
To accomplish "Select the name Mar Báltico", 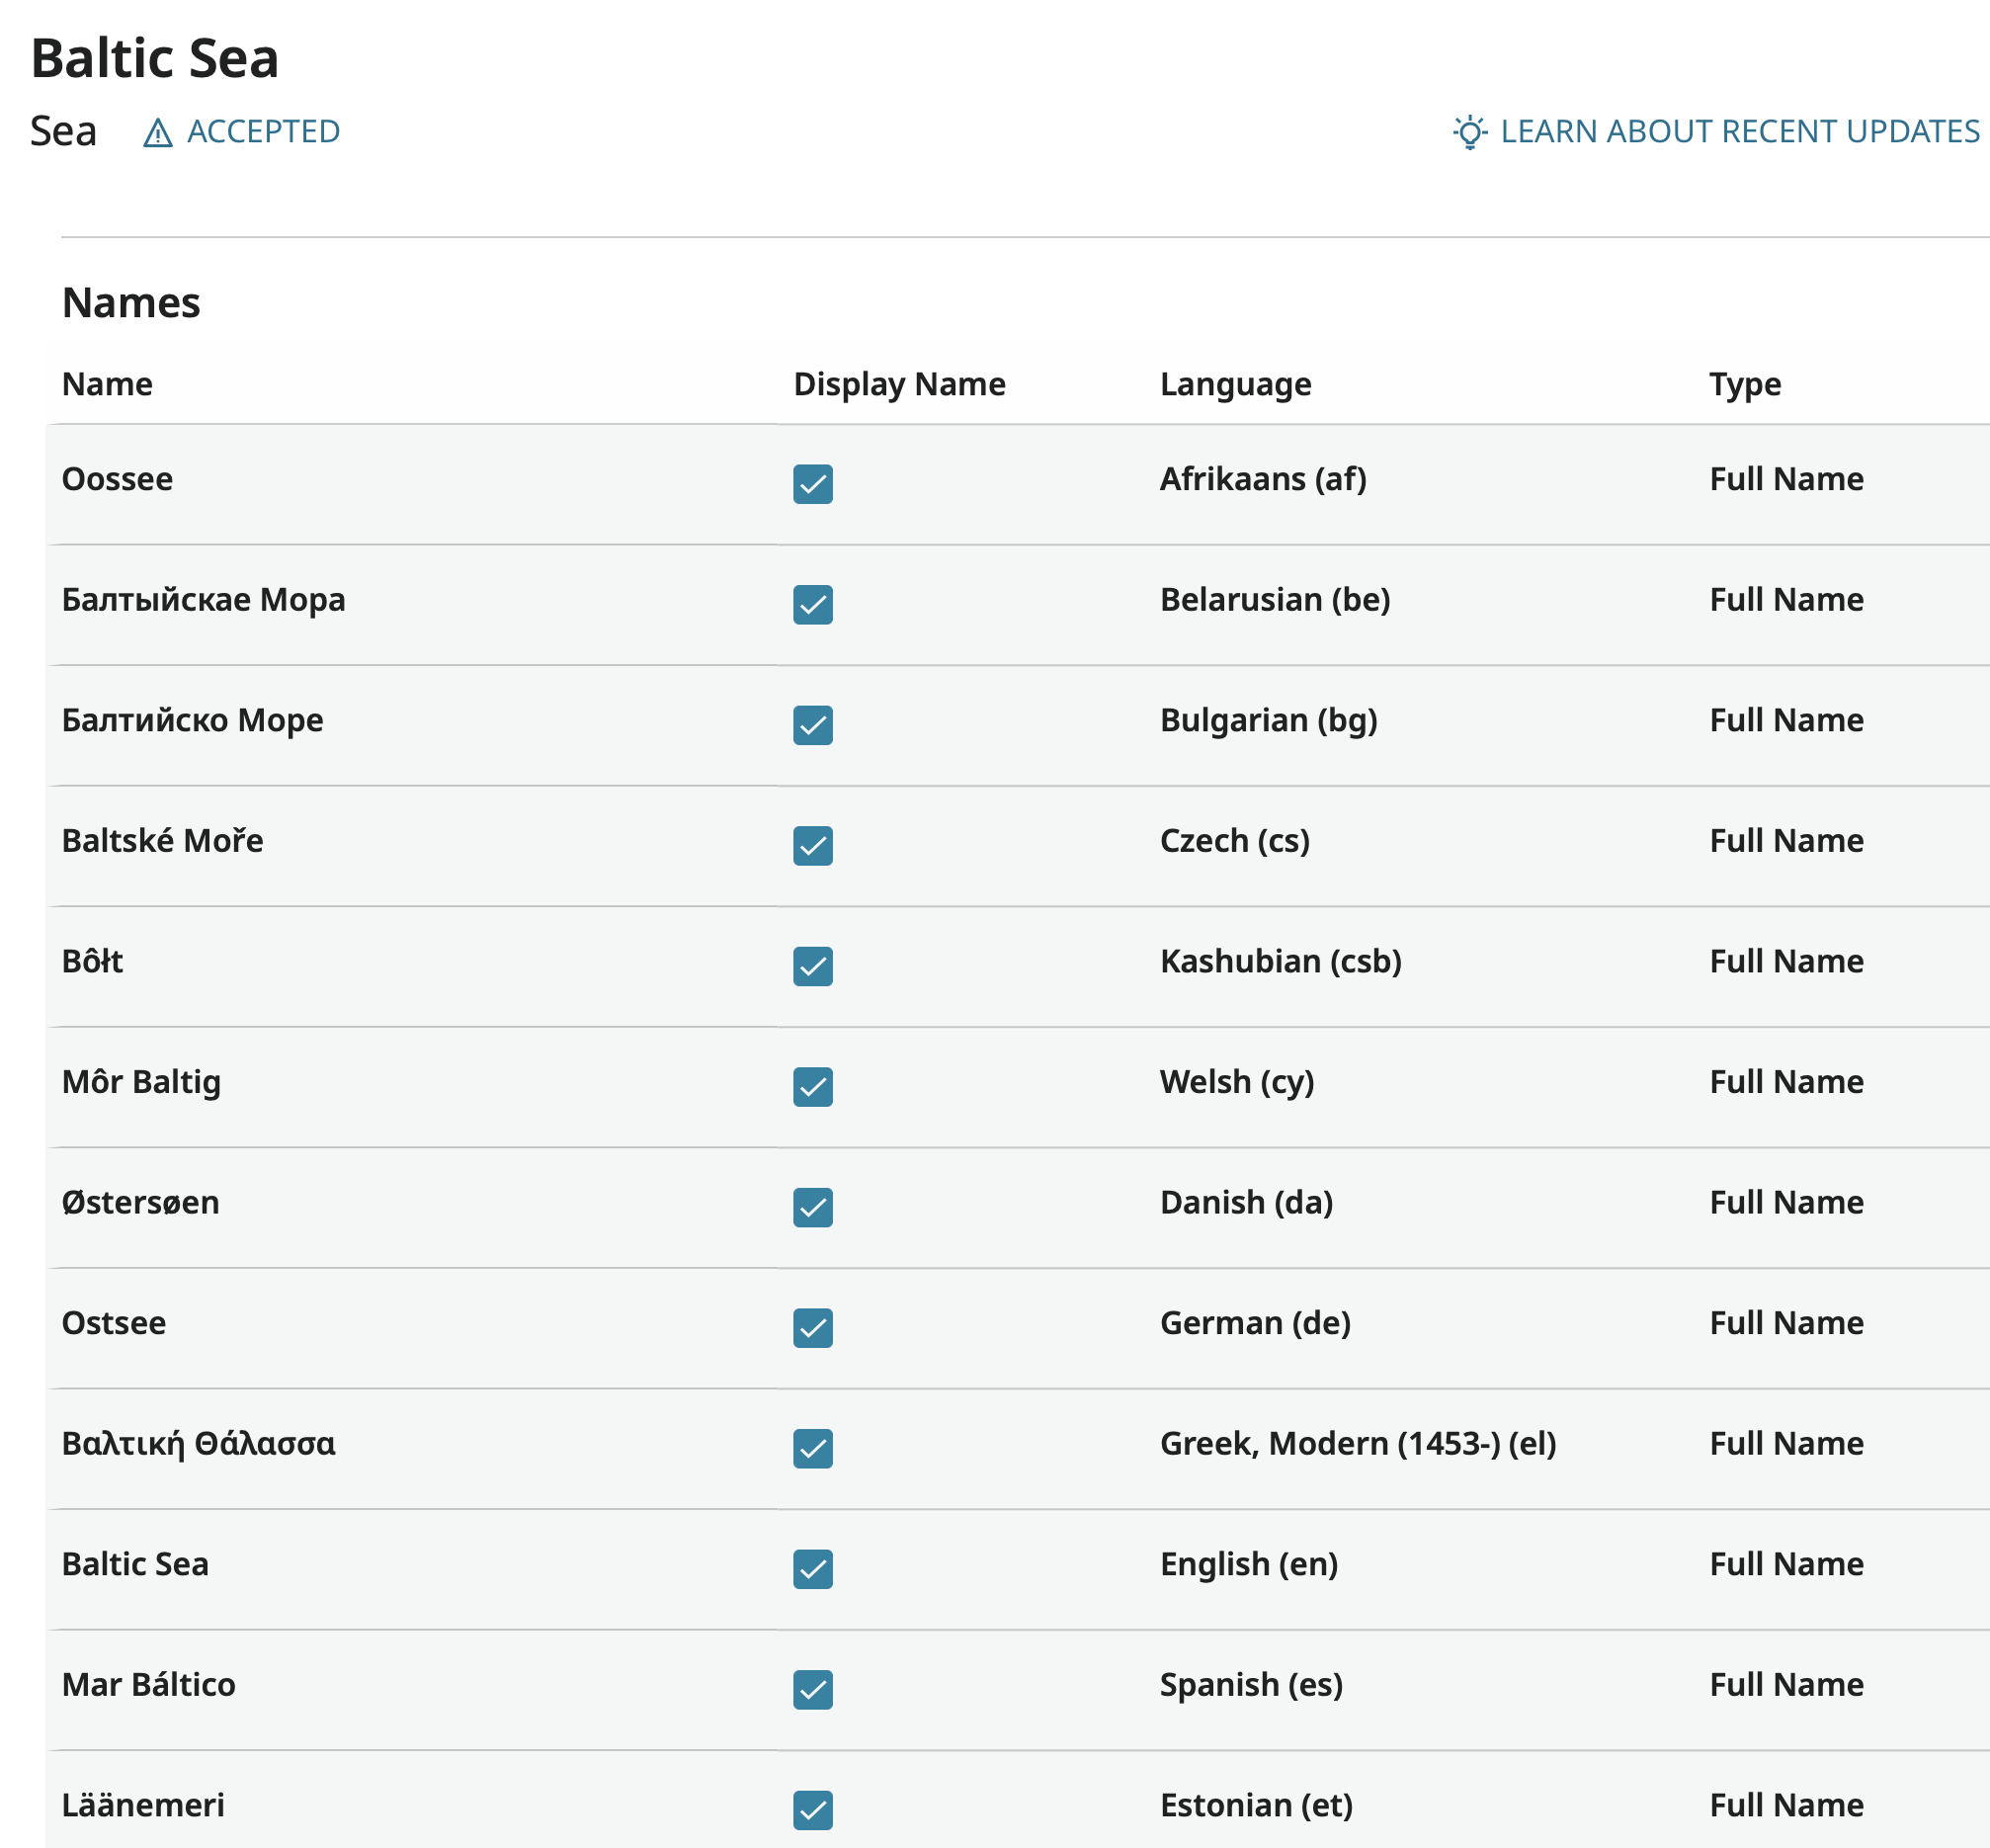I will coord(148,1684).
